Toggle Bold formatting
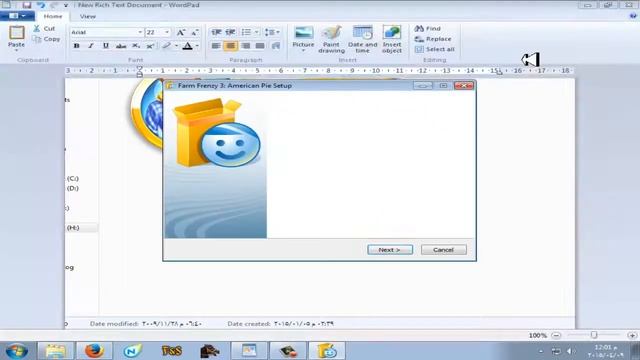 76,46
